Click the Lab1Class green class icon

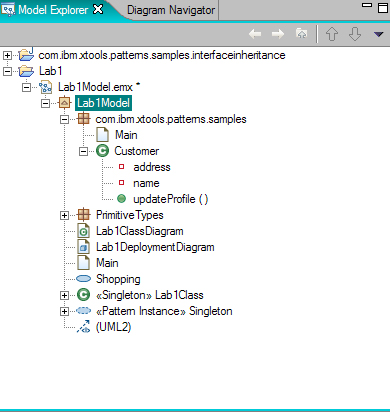pos(83,295)
